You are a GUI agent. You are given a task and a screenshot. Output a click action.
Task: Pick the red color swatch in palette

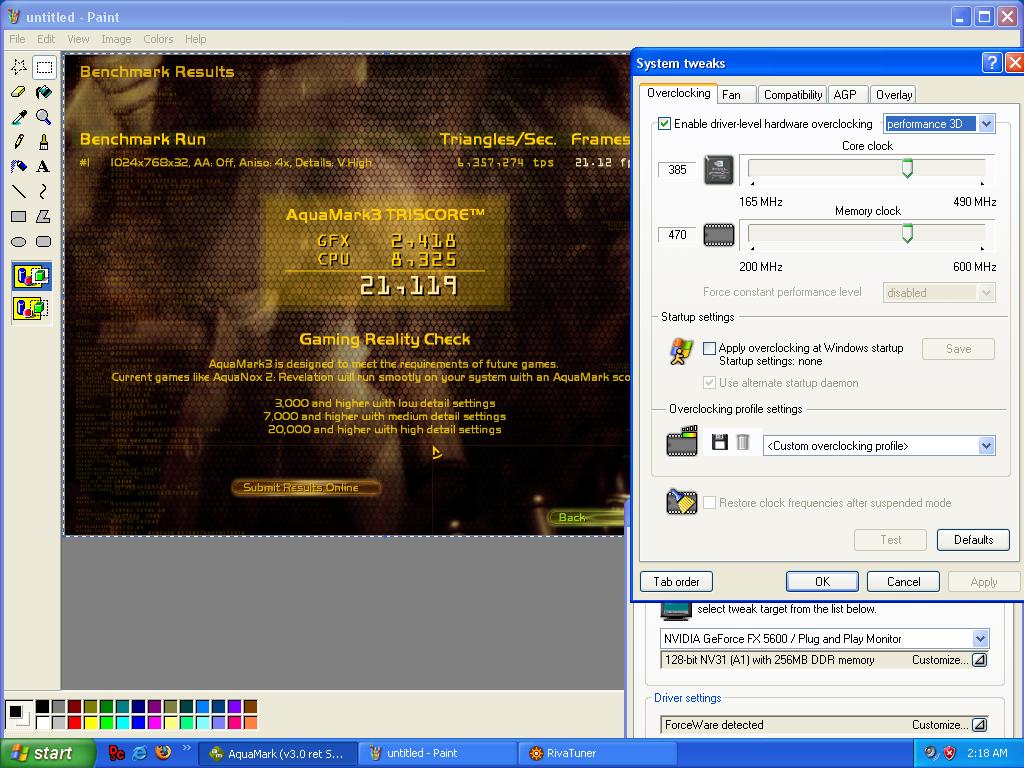[x=74, y=722]
